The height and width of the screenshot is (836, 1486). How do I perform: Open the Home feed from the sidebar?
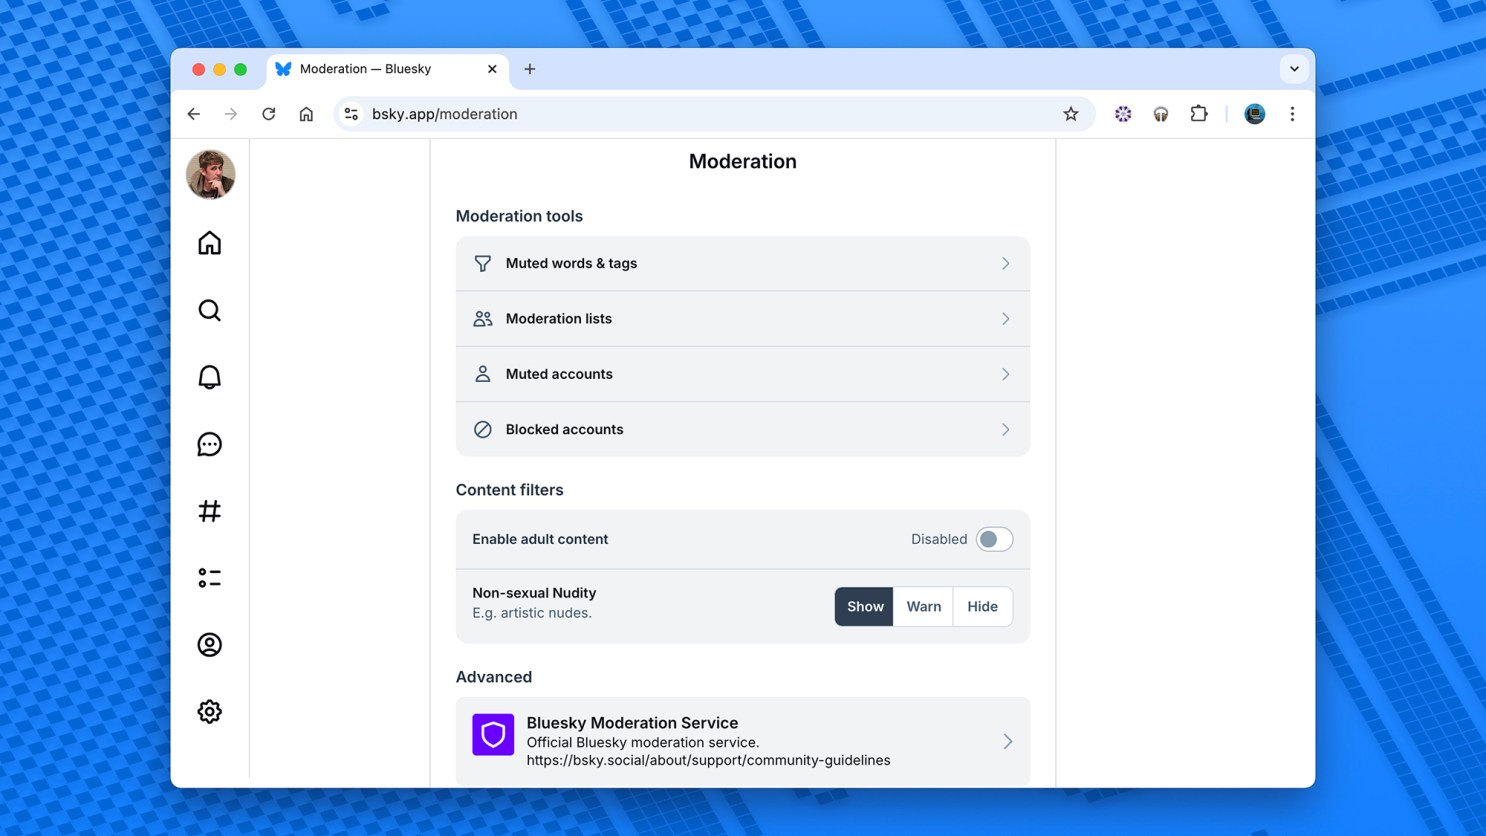pyautogui.click(x=209, y=242)
